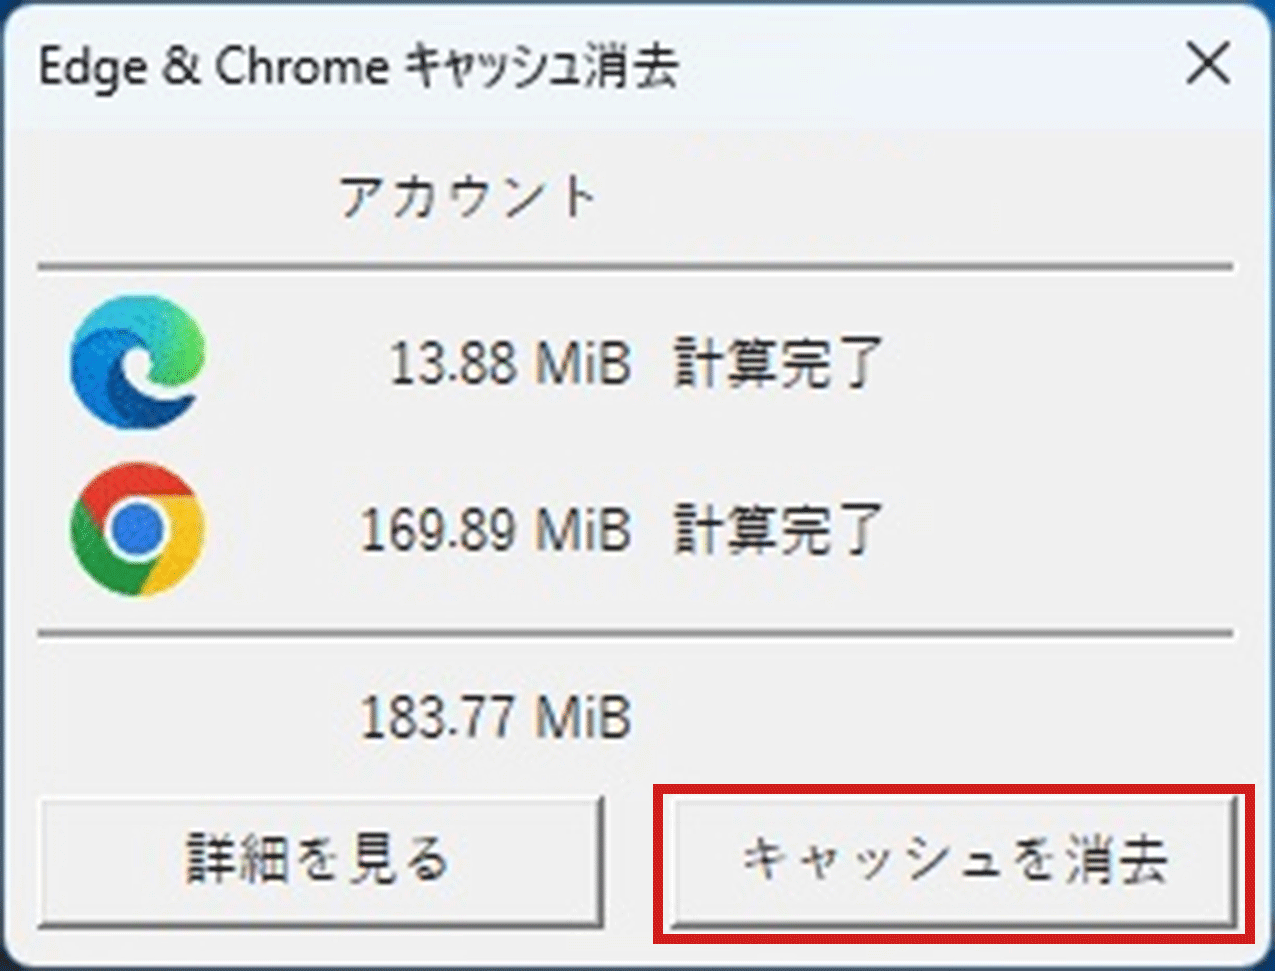Click the window title 'Edge & Chrome キャッシュ消去'
The image size is (1275, 971).
point(358,68)
